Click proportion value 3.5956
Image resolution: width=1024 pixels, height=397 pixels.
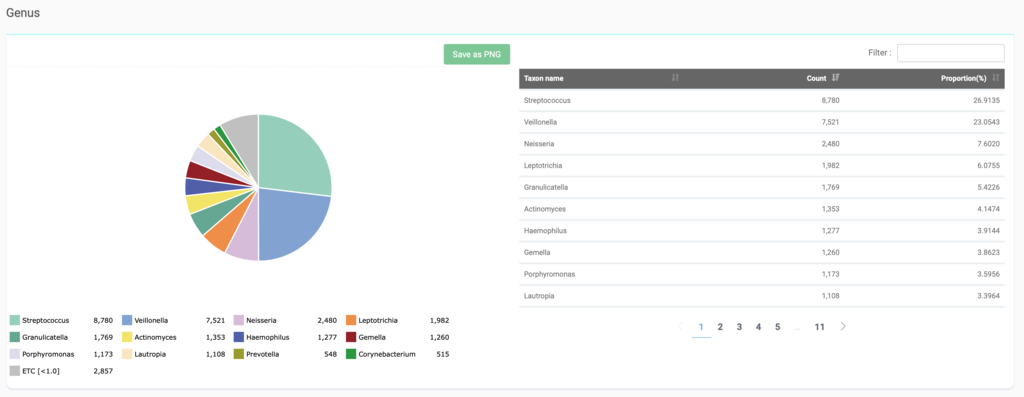pos(989,274)
